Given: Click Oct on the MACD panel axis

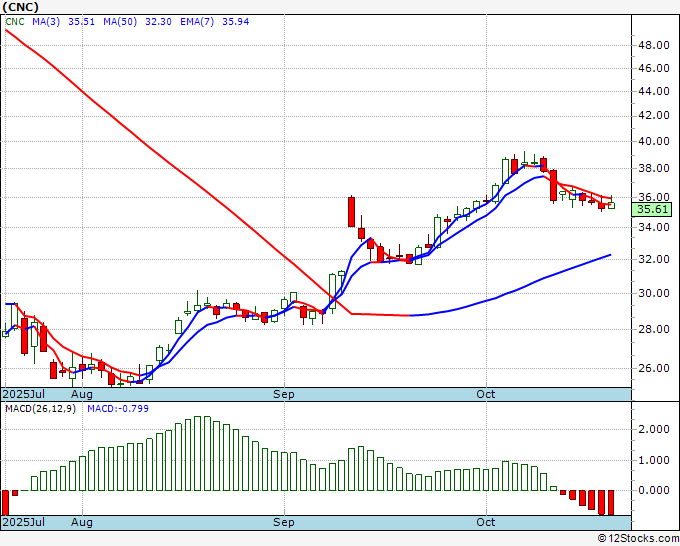Looking at the screenshot, I should pyautogui.click(x=485, y=522).
